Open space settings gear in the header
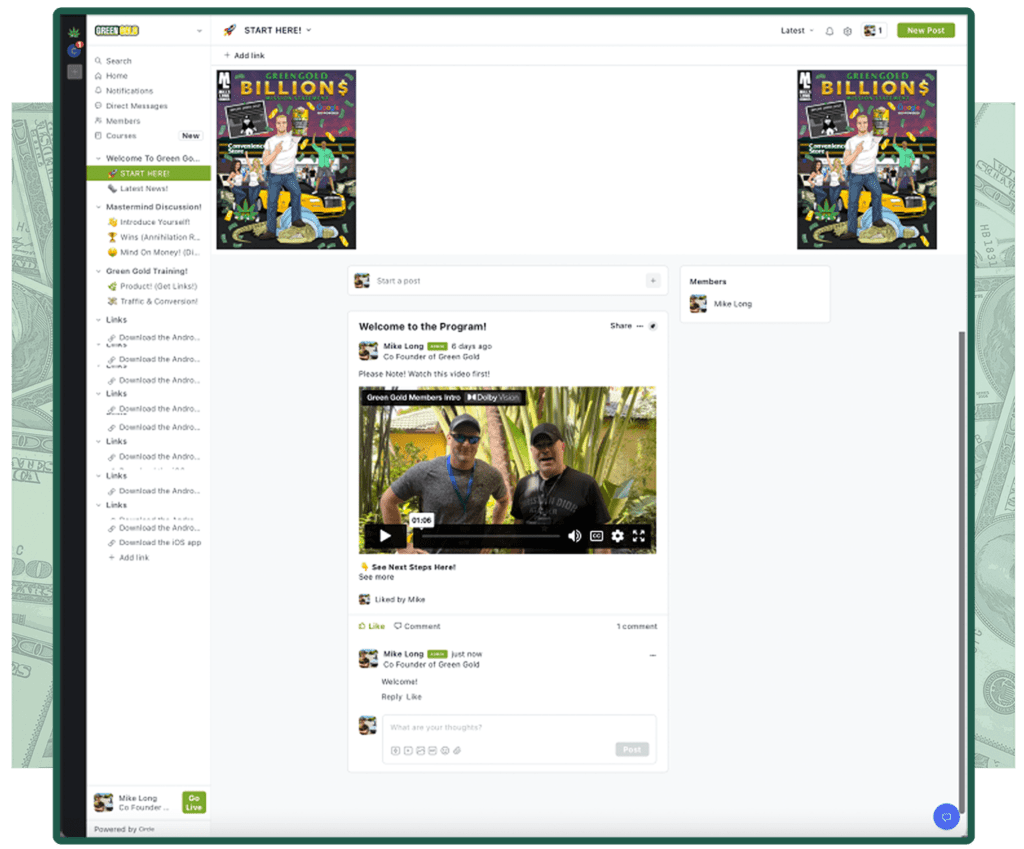 coord(847,31)
